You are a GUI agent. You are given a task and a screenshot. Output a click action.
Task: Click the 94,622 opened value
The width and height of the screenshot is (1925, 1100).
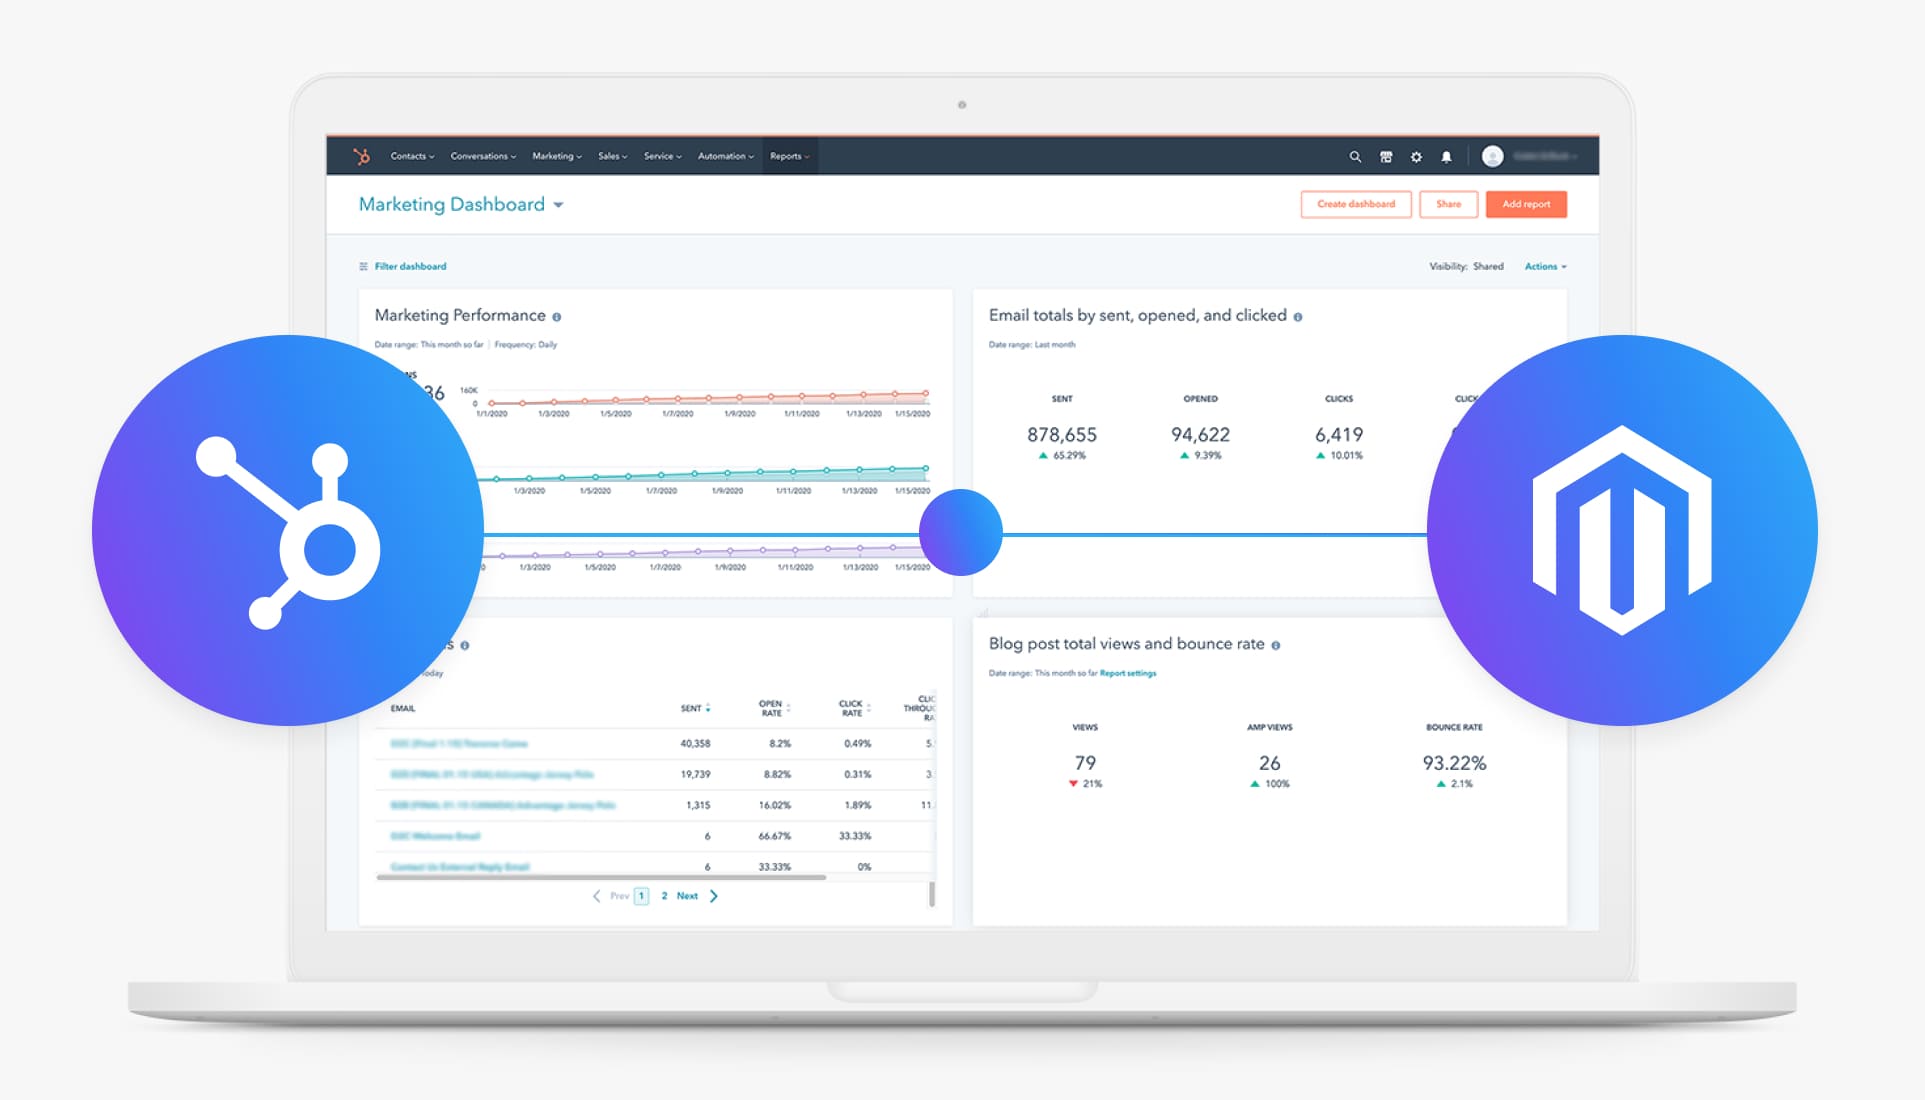pyautogui.click(x=1200, y=435)
